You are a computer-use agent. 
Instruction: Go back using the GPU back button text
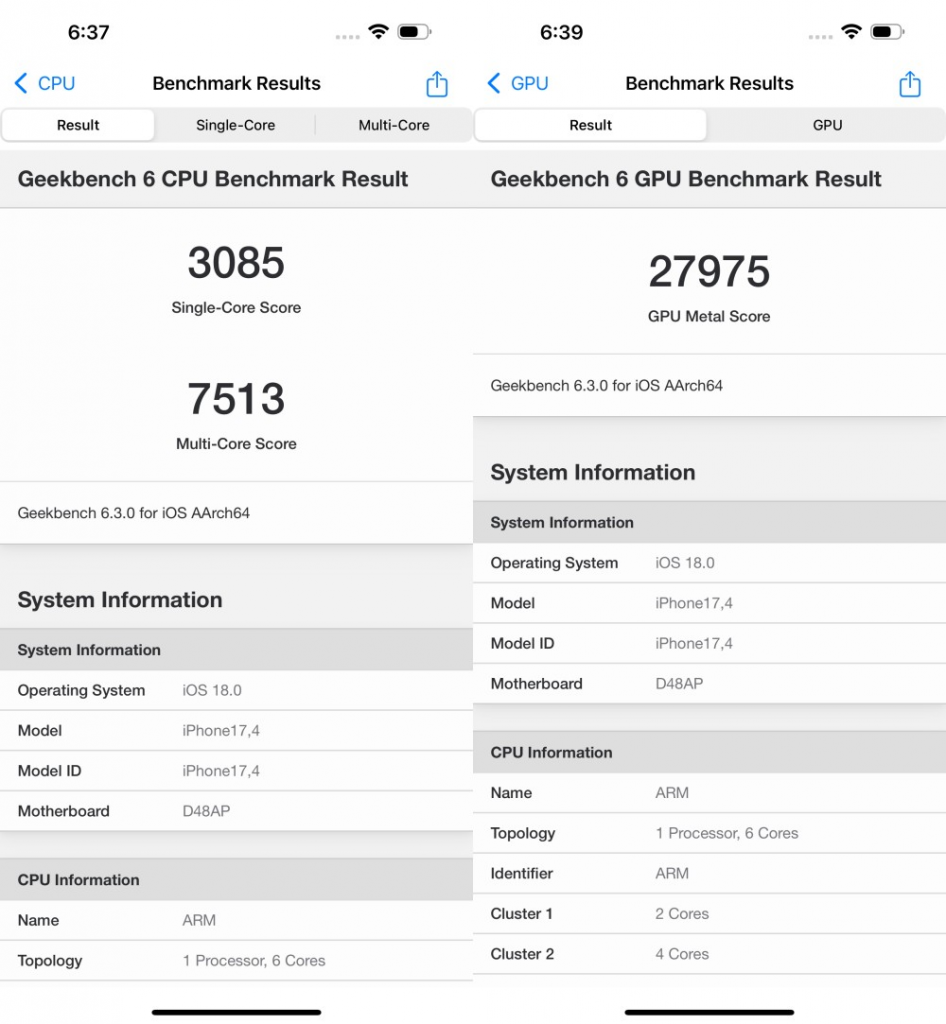[529, 84]
